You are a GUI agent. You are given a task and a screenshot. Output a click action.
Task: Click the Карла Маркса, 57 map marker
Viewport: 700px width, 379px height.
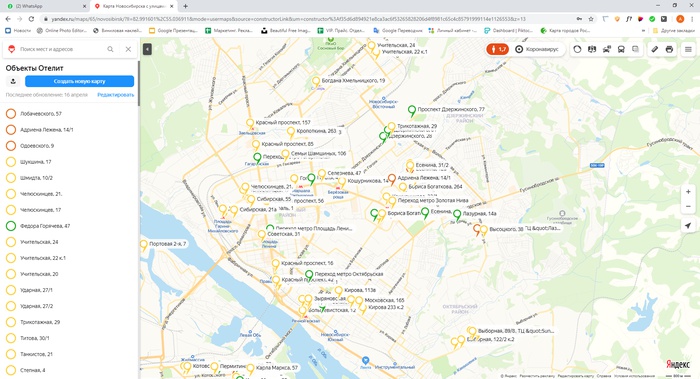pyautogui.click(x=250, y=369)
